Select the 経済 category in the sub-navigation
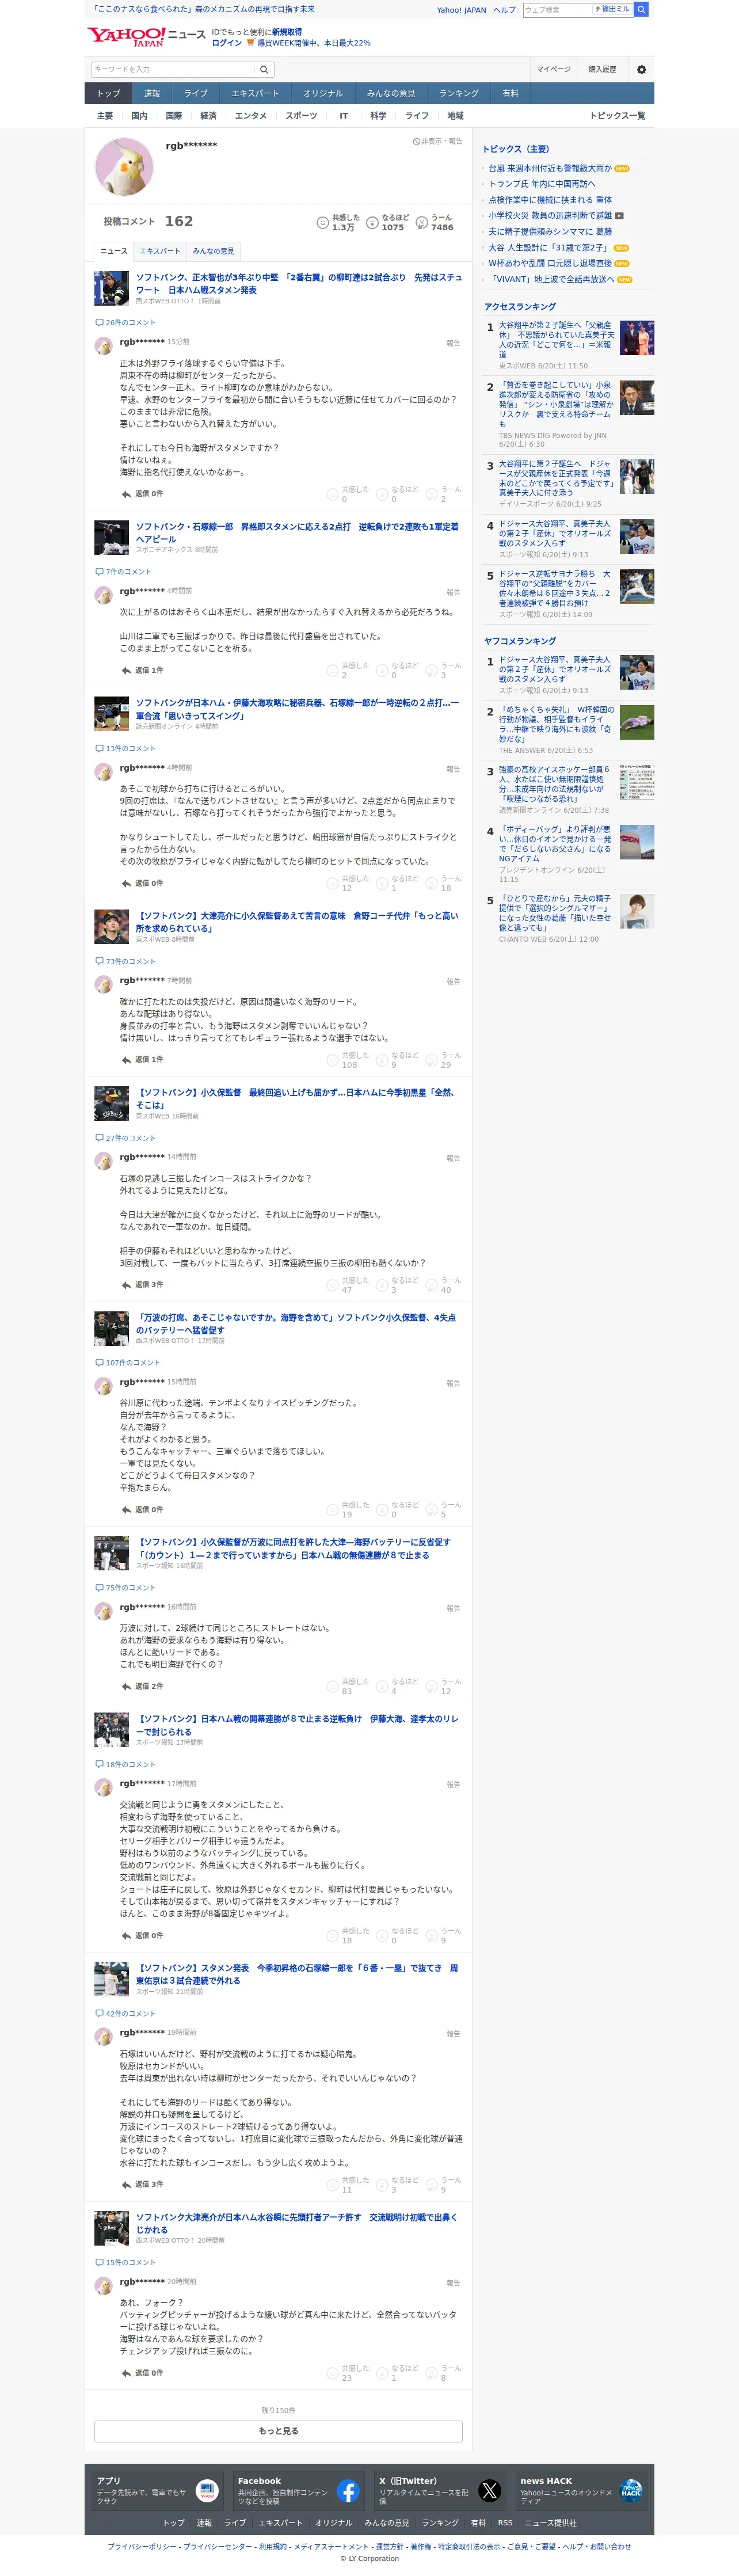The image size is (739, 2576). click(x=208, y=116)
